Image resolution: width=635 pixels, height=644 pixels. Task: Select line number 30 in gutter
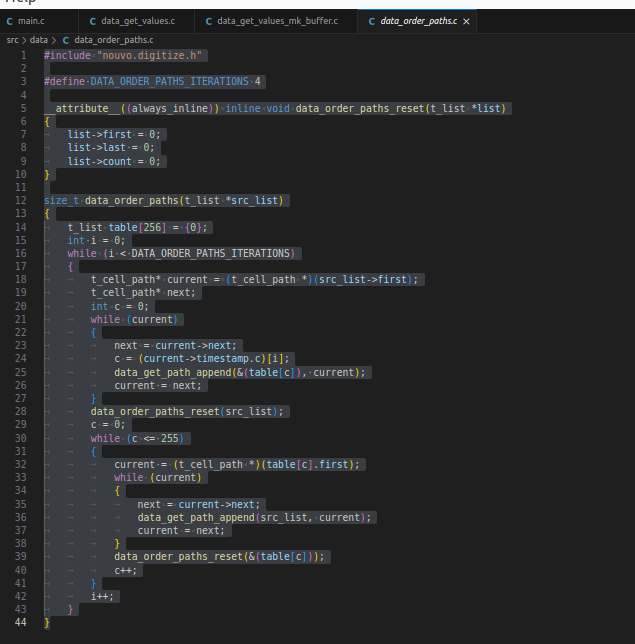pos(22,438)
